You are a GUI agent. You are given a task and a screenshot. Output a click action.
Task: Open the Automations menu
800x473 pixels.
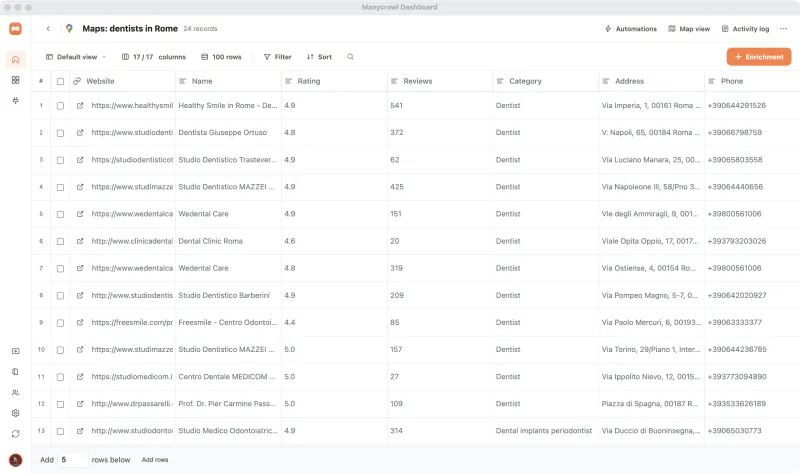[631, 29]
